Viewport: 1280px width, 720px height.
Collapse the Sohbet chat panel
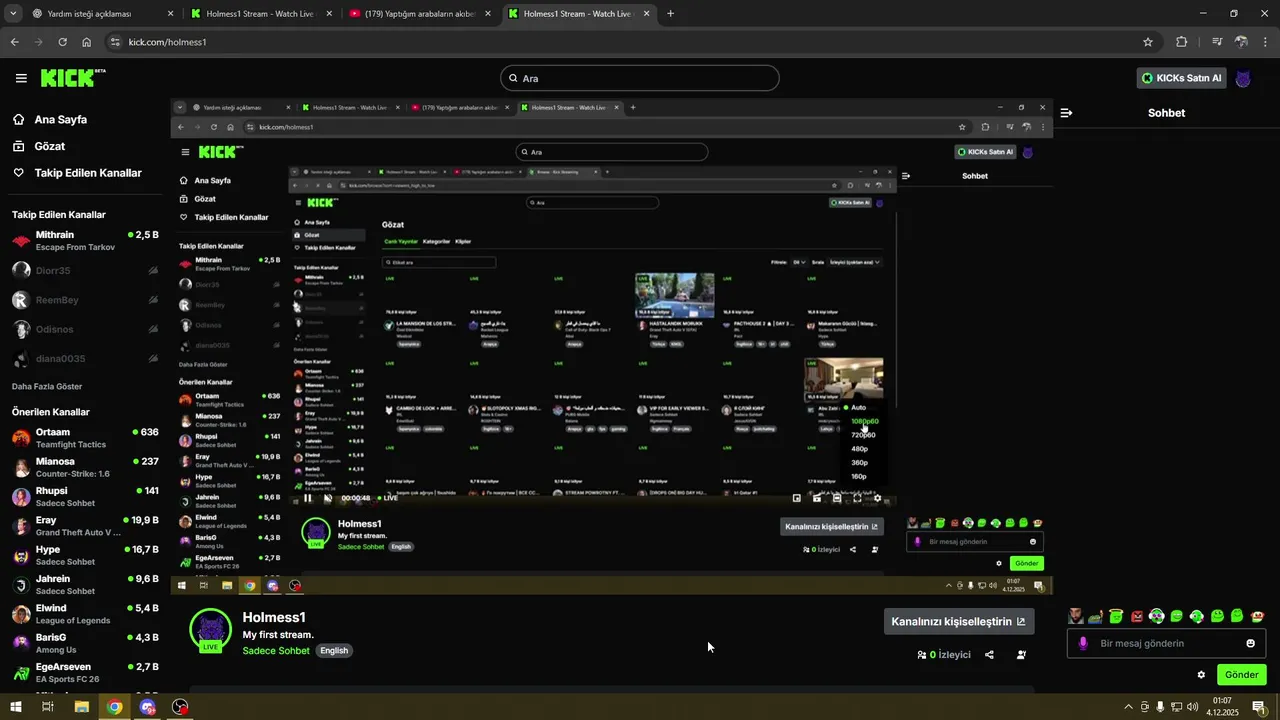click(x=1066, y=113)
